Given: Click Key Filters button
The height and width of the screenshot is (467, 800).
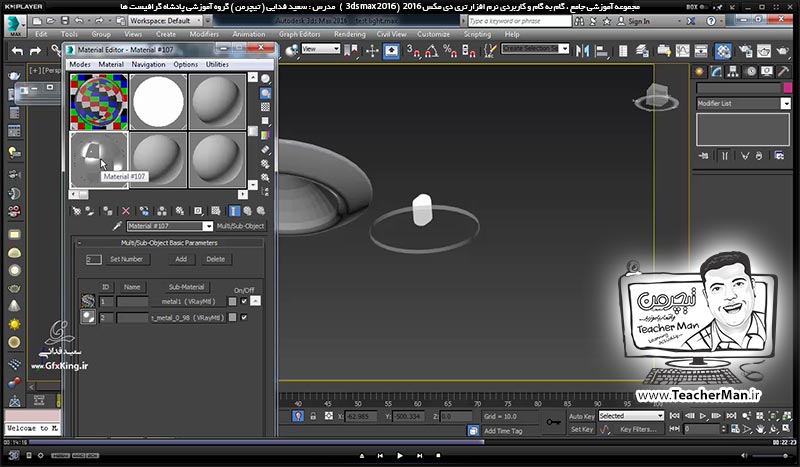Looking at the screenshot, I should pyautogui.click(x=638, y=429).
